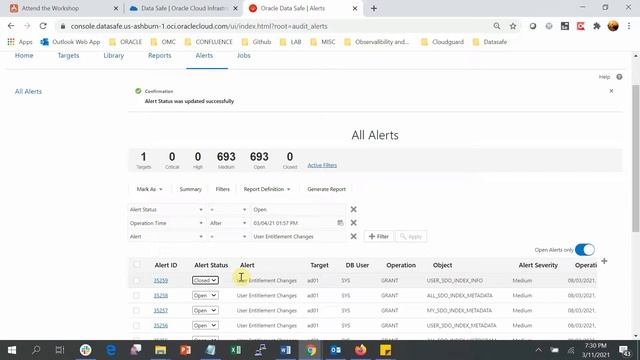Open Chrome three-dot menu
The image size is (640, 360).
click(x=629, y=26)
